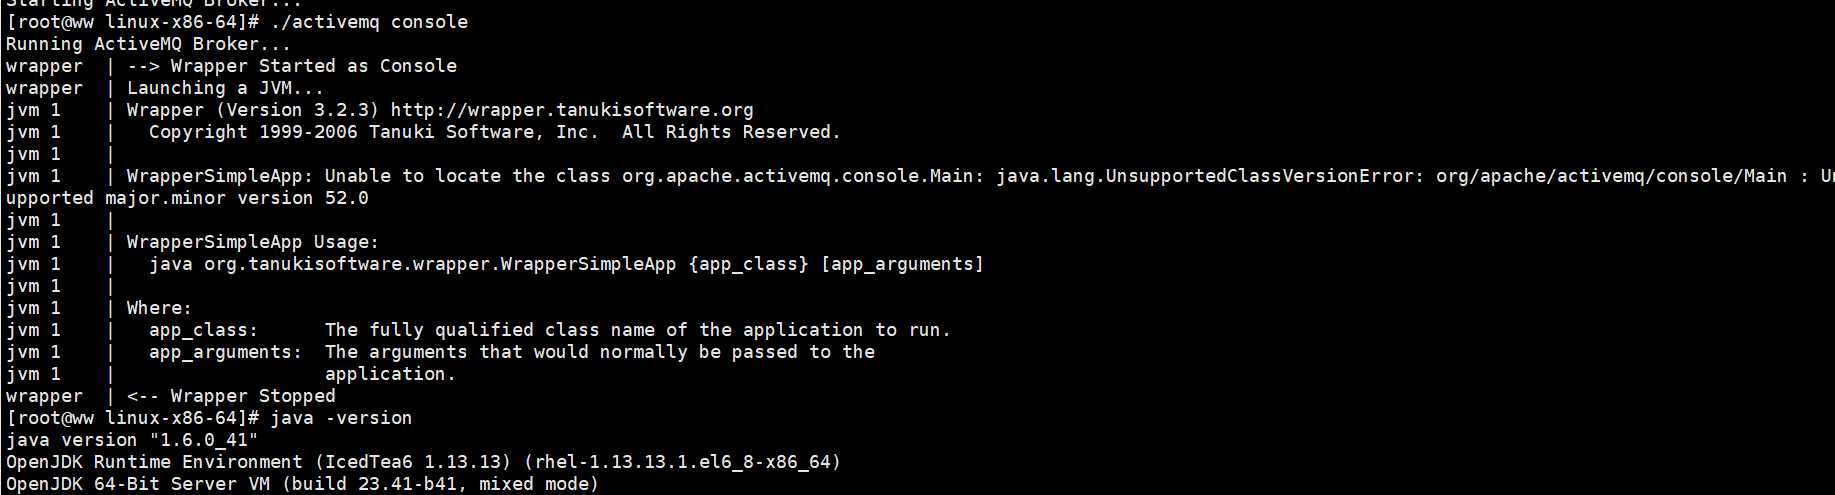
Task: Click the org.tanukisoftware.wrapper.WrapperSimpleApp text
Action: tap(440, 264)
